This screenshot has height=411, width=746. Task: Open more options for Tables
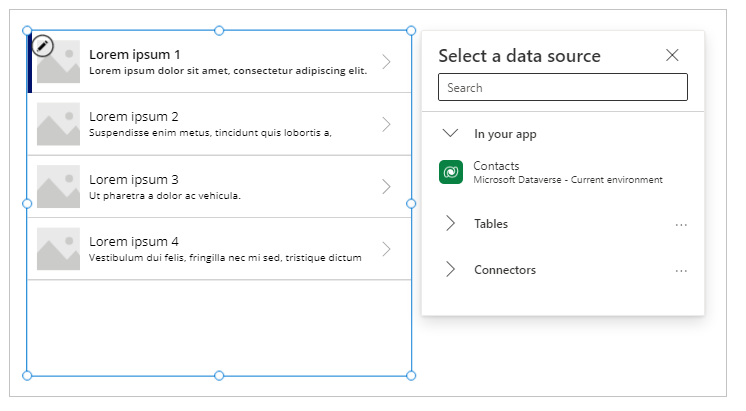coord(681,224)
